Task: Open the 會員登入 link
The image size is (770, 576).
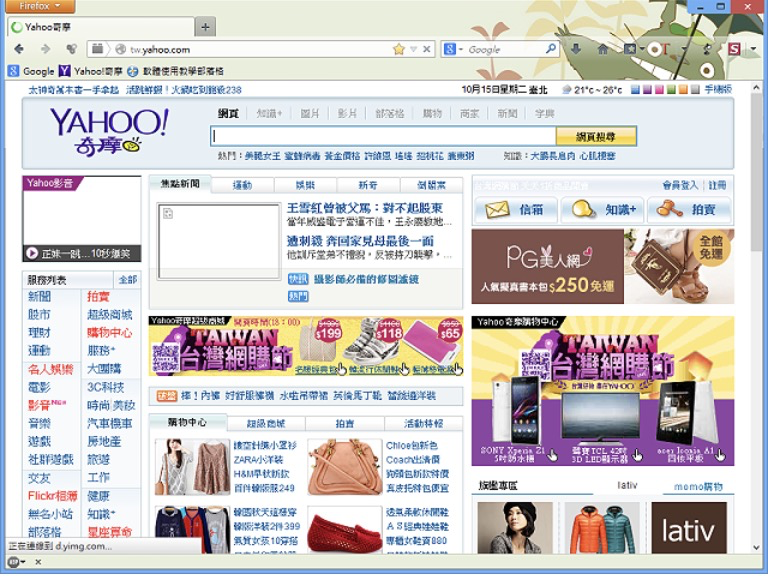Action: pos(680,185)
